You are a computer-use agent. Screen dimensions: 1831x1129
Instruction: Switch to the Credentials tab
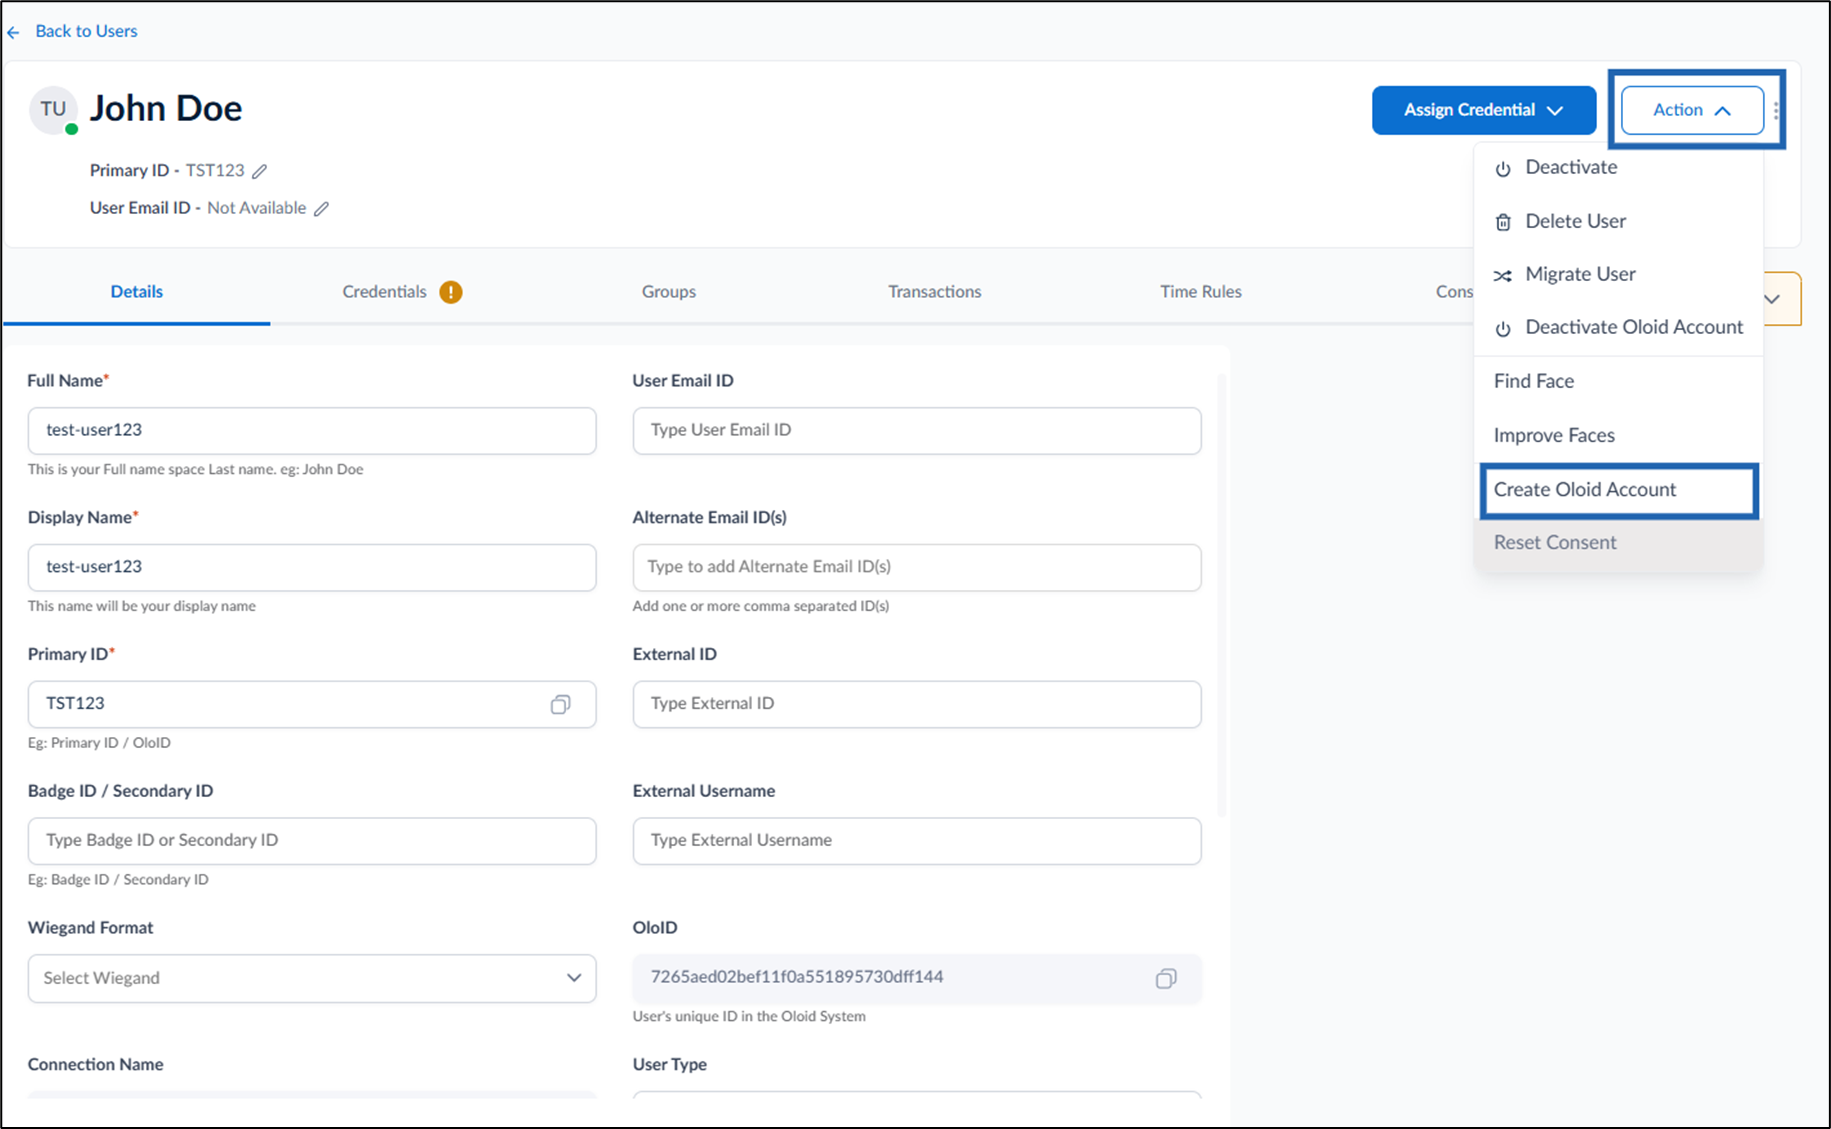pyautogui.click(x=401, y=292)
